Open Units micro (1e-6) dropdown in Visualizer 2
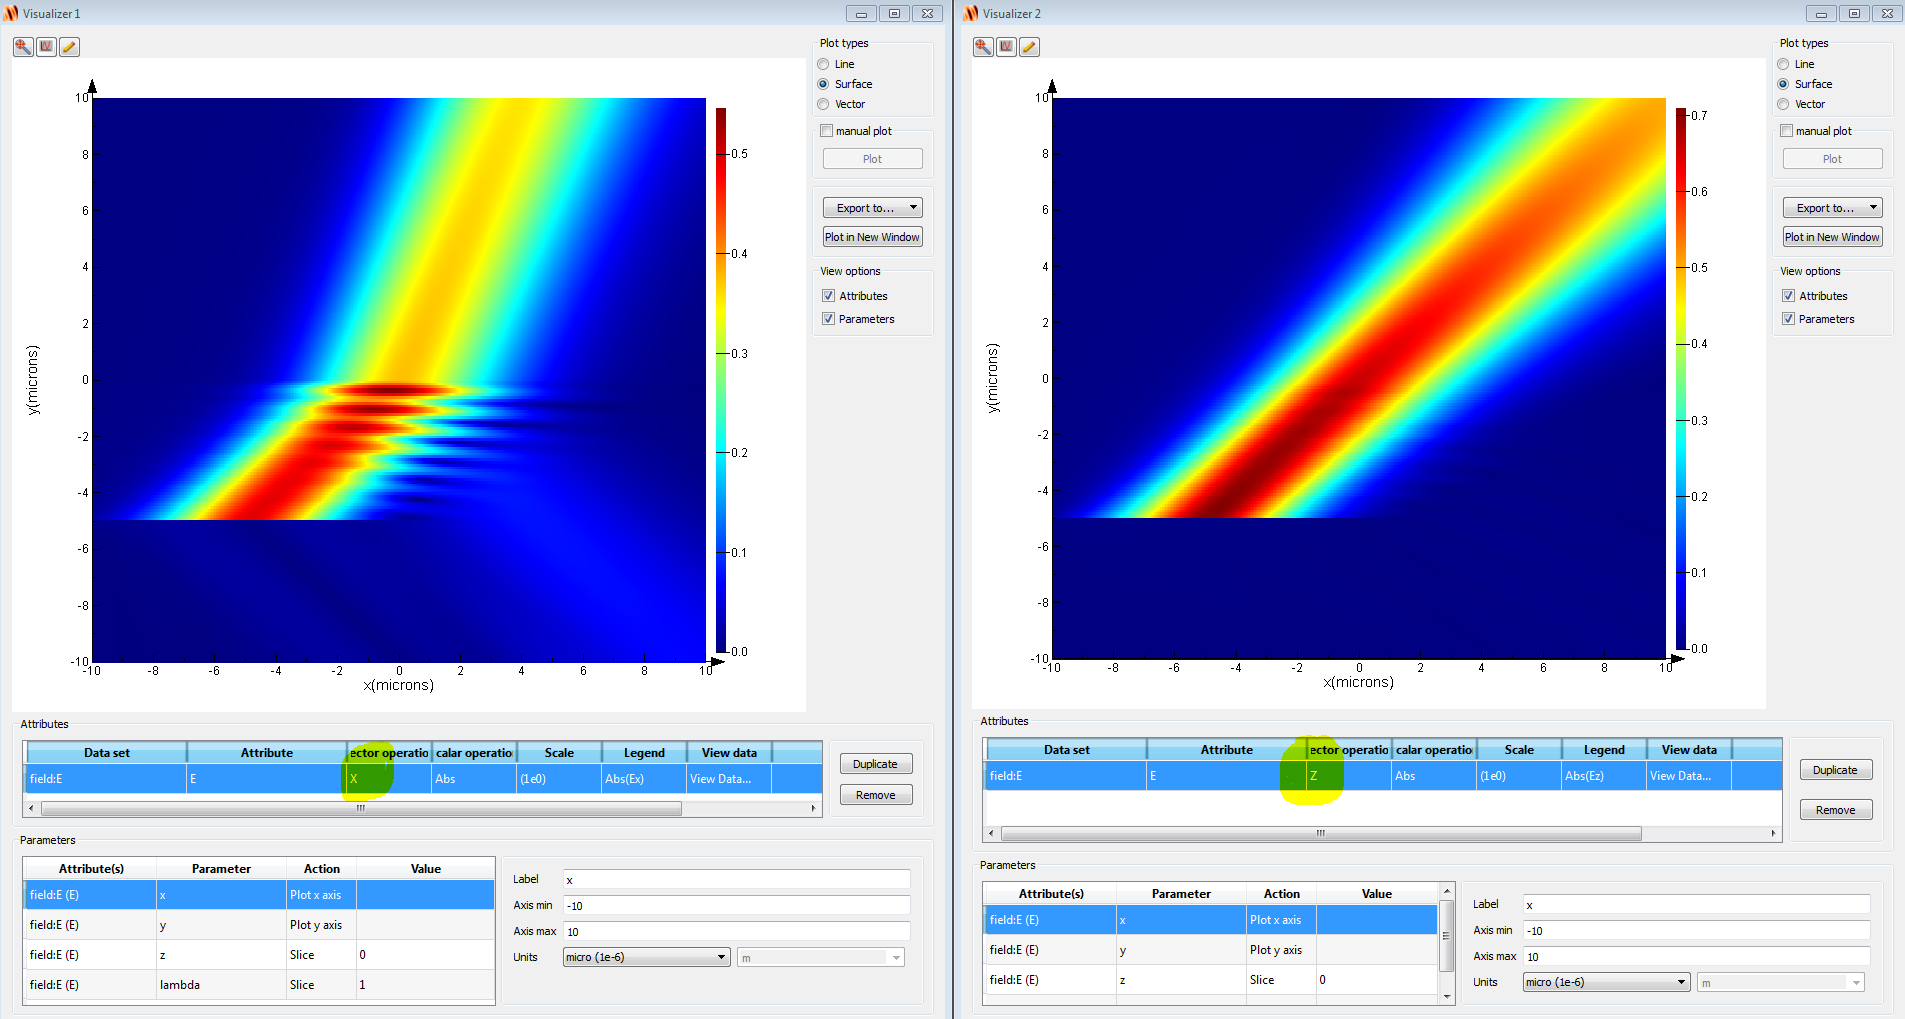This screenshot has height=1019, width=1905. pos(1606,982)
